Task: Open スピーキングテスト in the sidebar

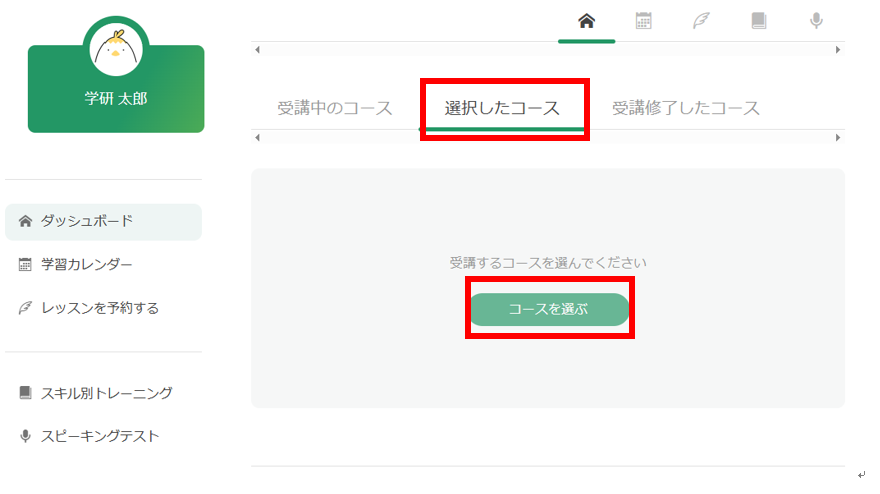Action: [x=100, y=436]
